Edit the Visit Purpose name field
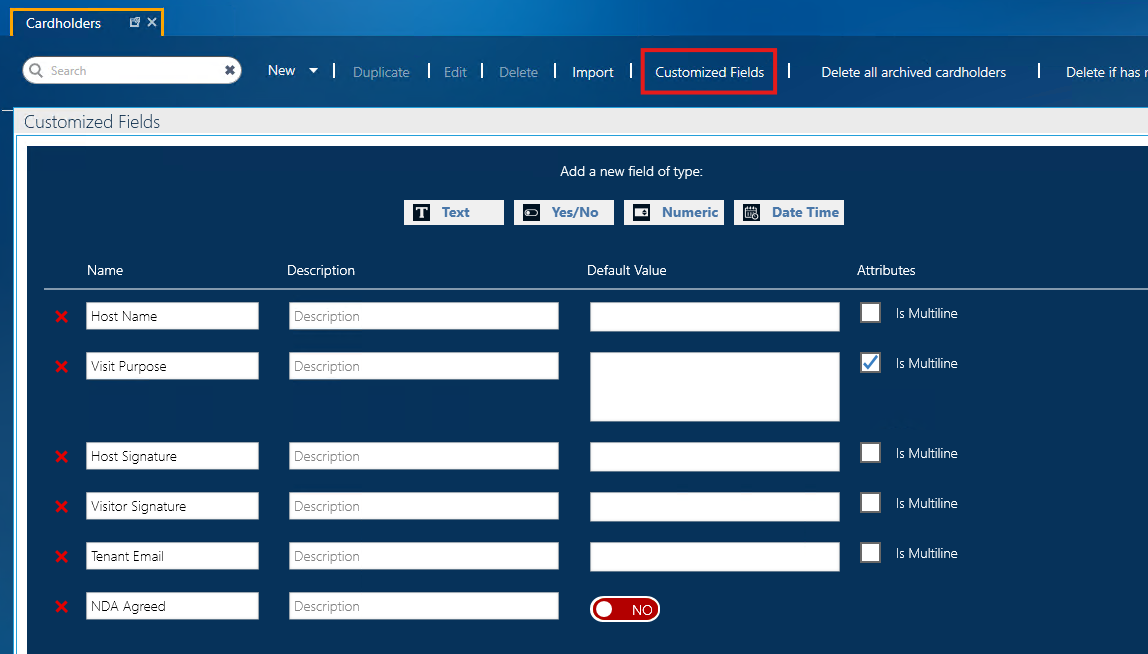 tap(172, 366)
